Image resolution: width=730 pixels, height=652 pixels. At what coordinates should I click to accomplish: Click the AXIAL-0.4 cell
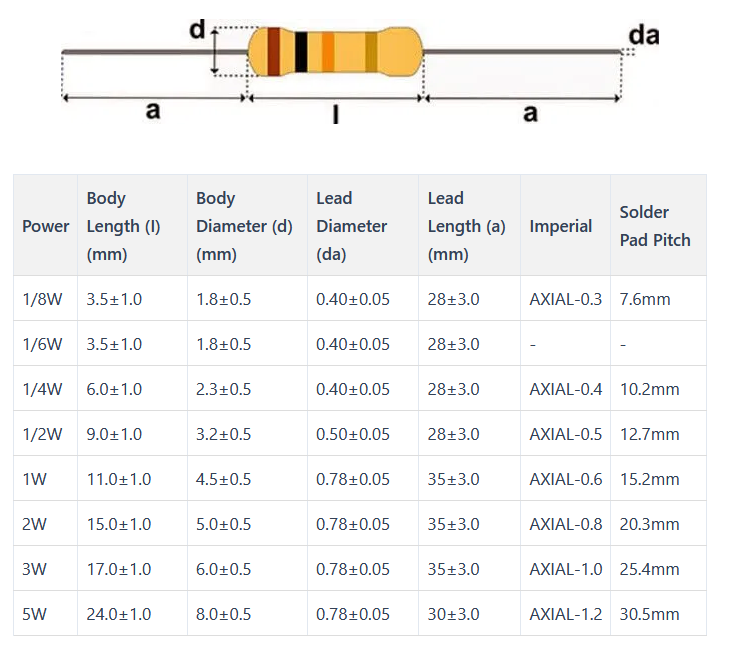click(x=566, y=389)
